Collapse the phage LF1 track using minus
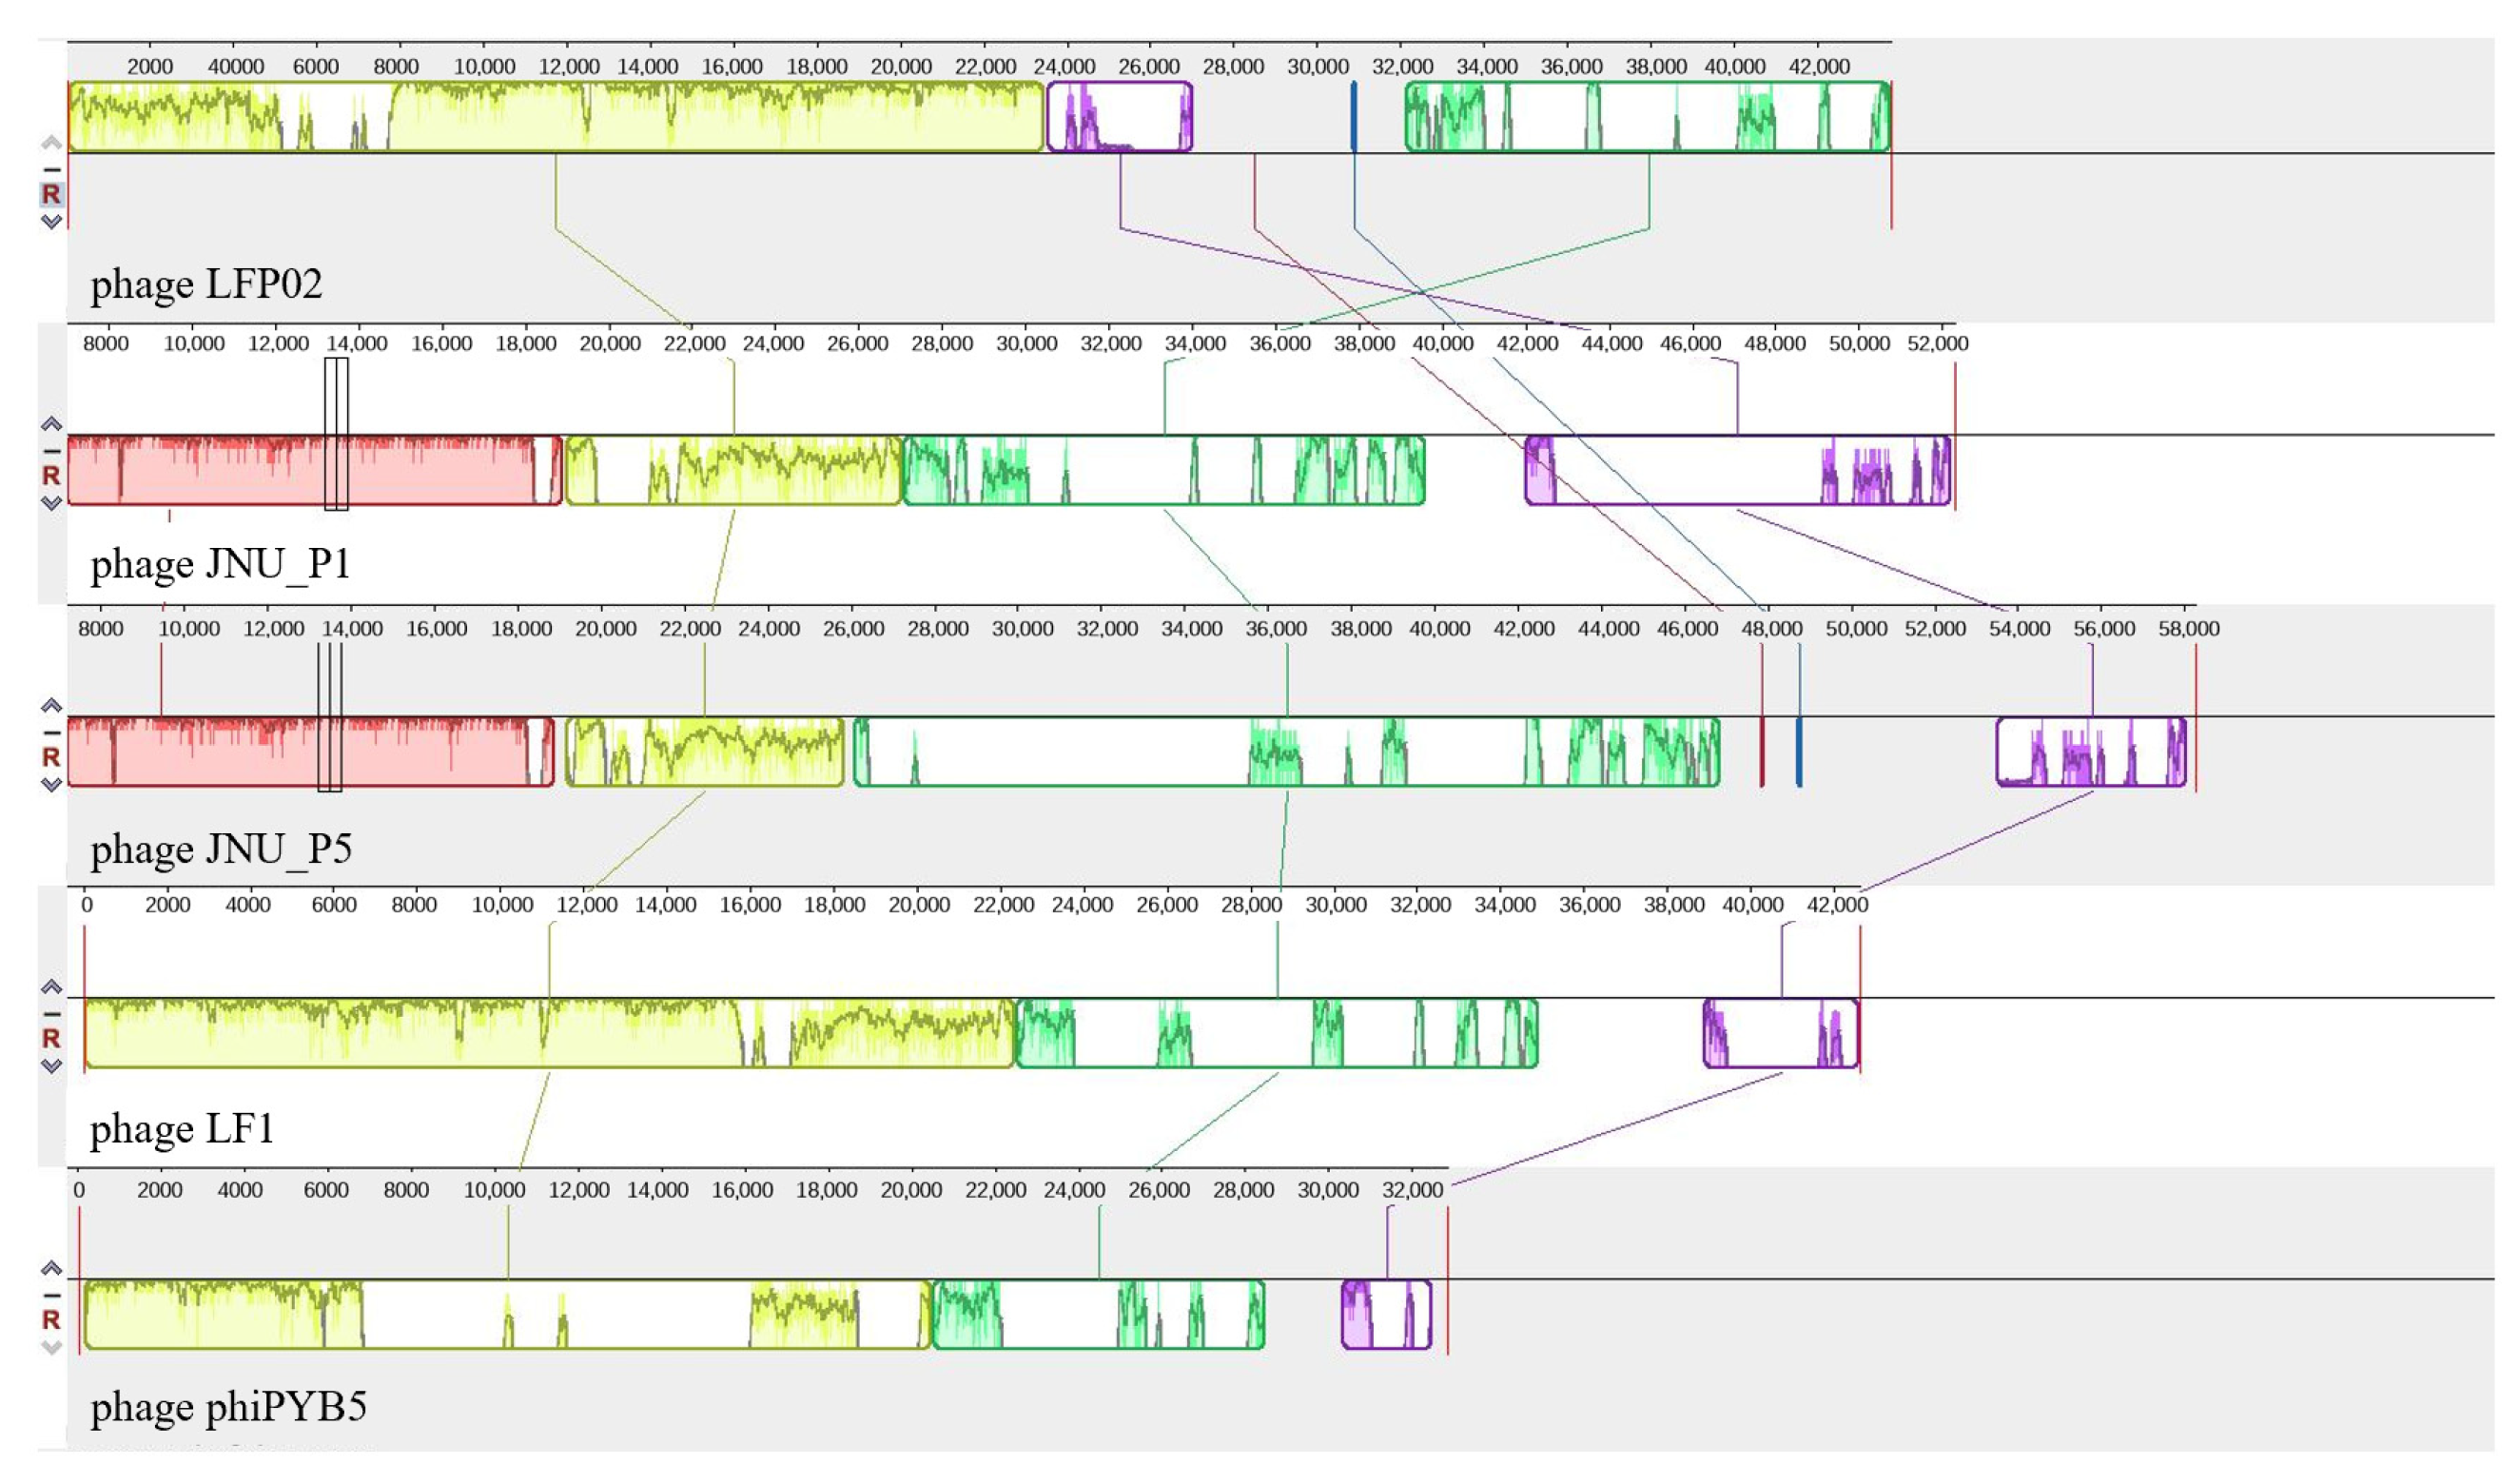 pos(51,1014)
